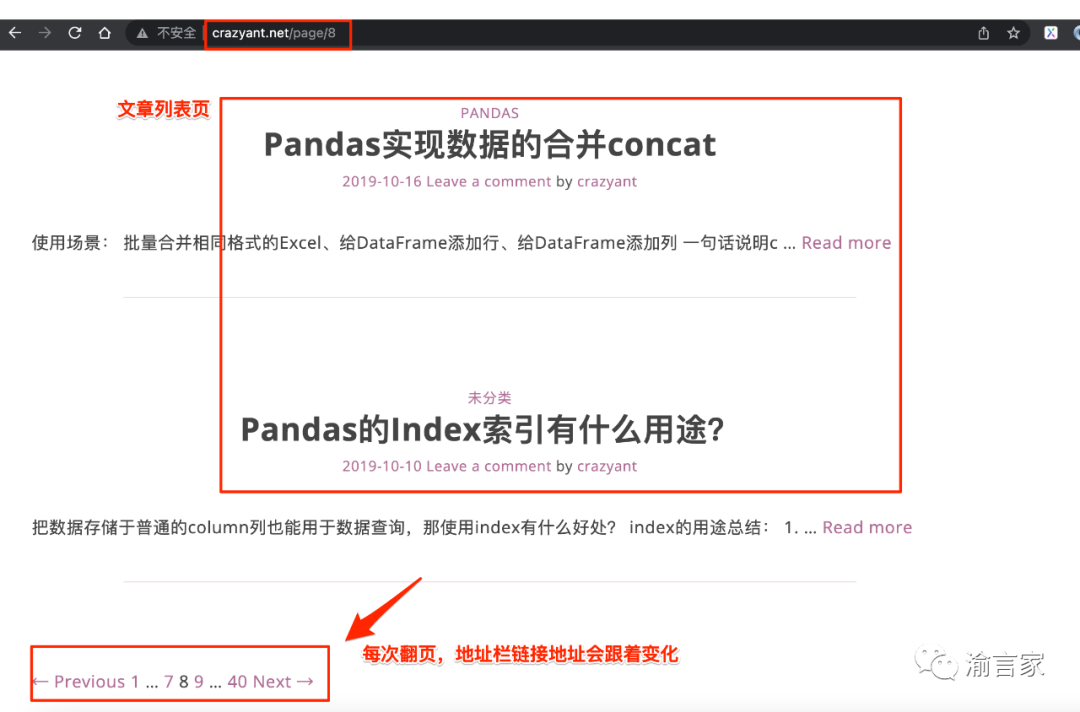Jump to pagination page 9
This screenshot has width=1080, height=712.
(198, 682)
